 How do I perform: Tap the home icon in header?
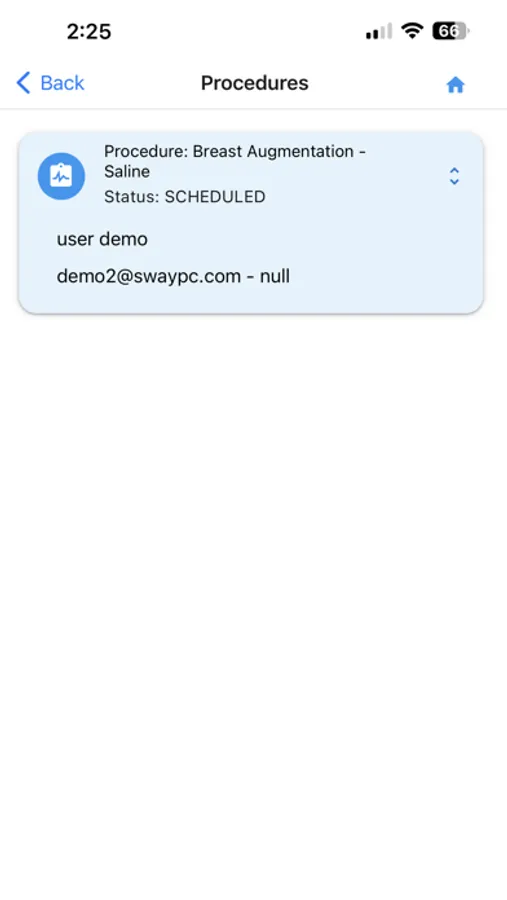(x=455, y=85)
